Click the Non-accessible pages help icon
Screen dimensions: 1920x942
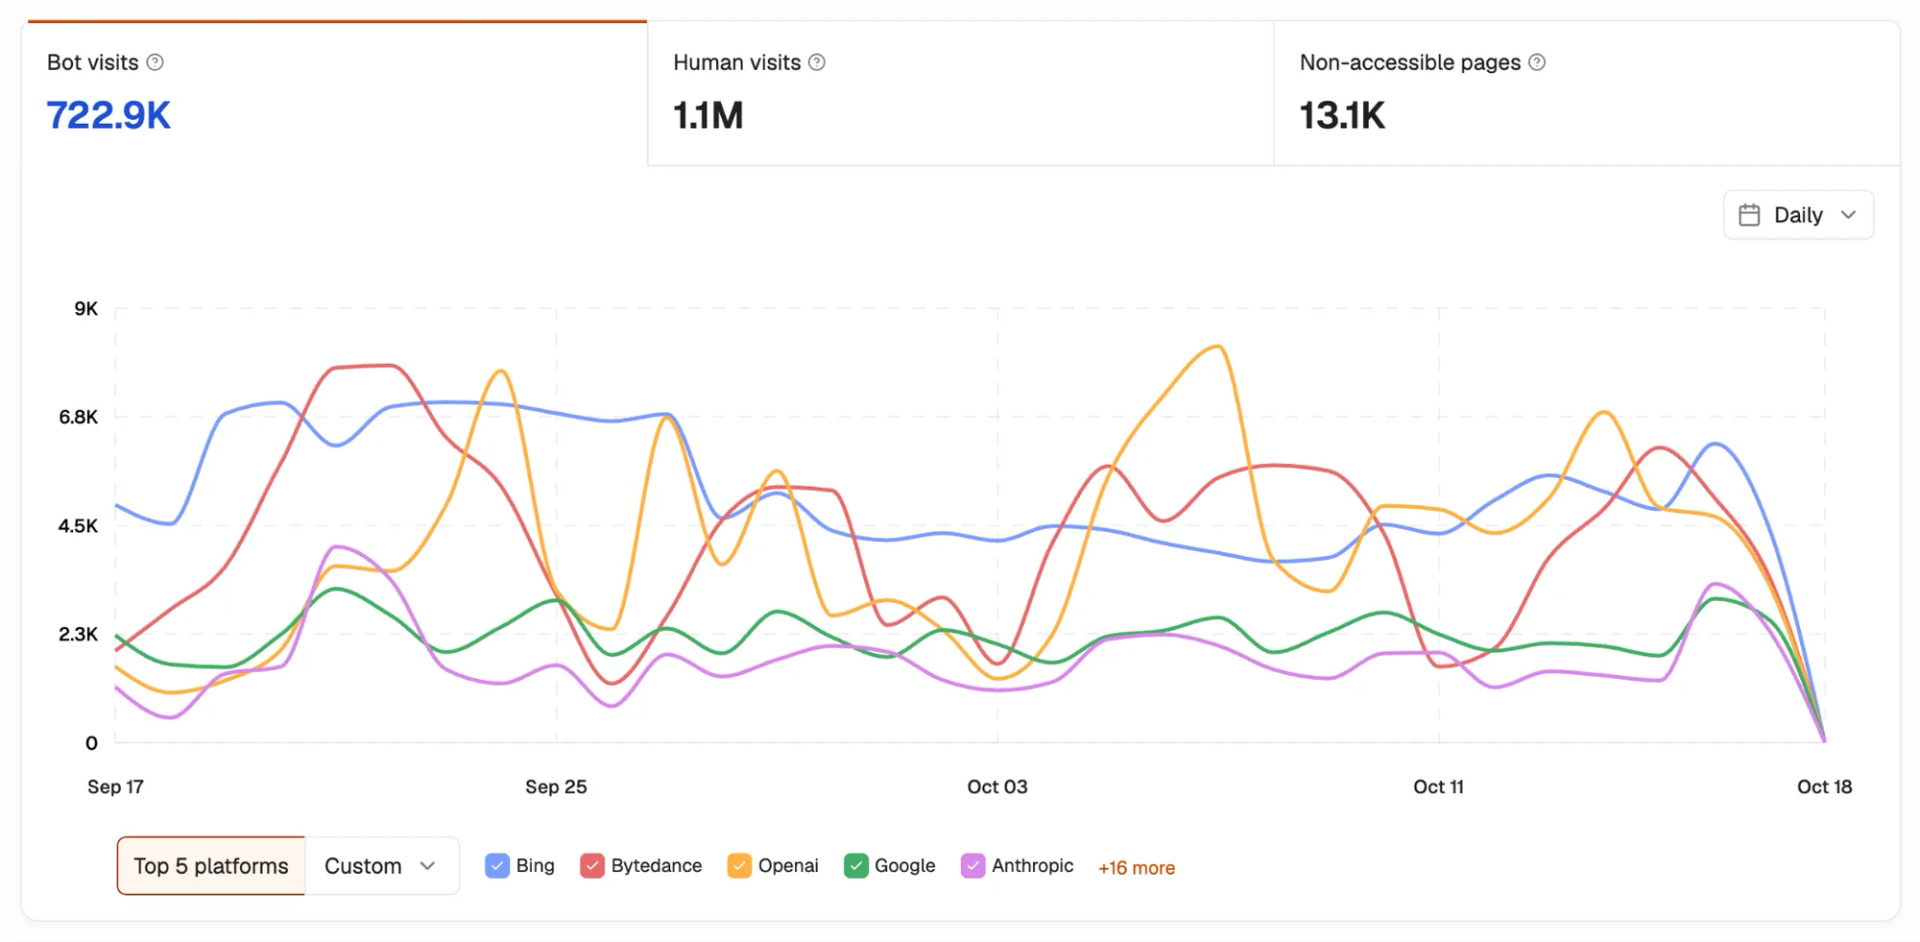(1537, 62)
